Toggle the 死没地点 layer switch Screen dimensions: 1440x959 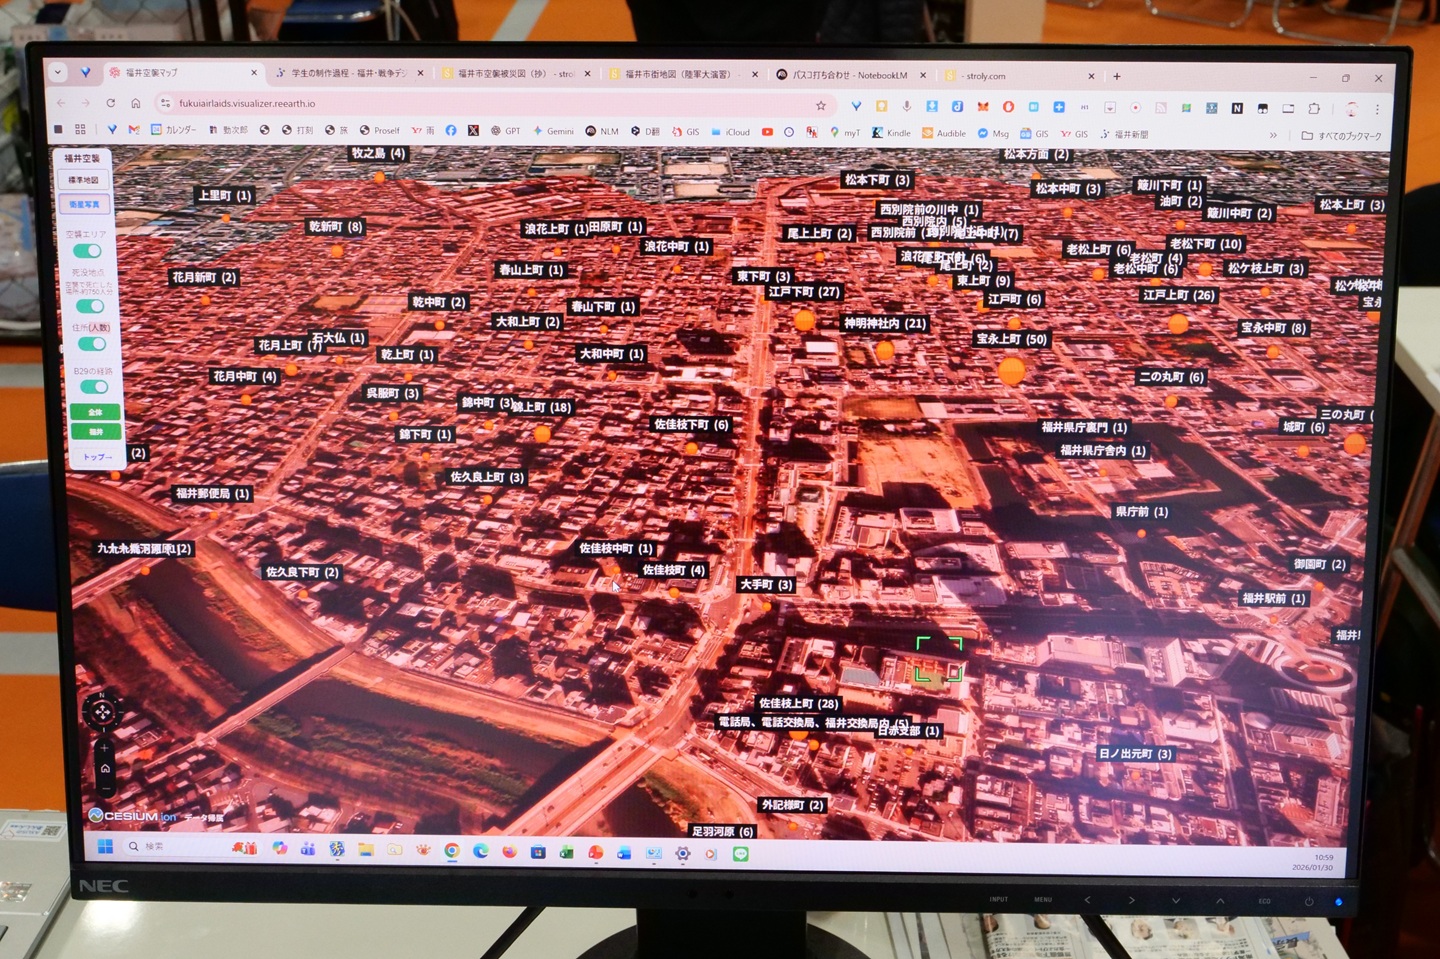[91, 306]
